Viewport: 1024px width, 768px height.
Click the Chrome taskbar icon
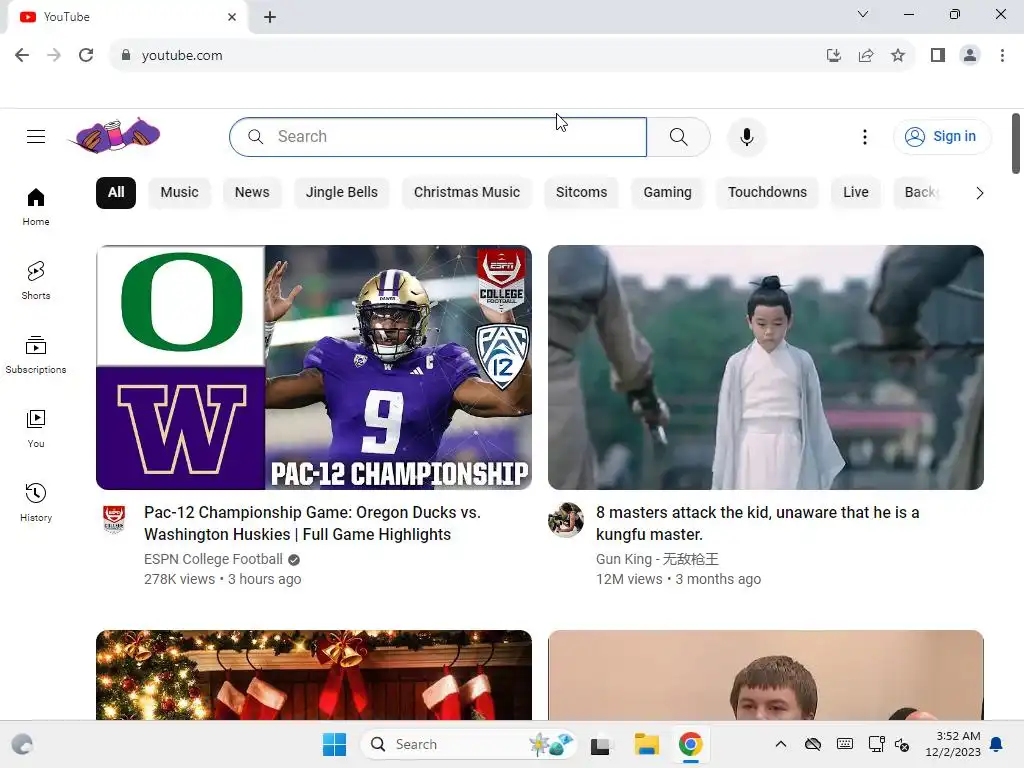tap(690, 744)
